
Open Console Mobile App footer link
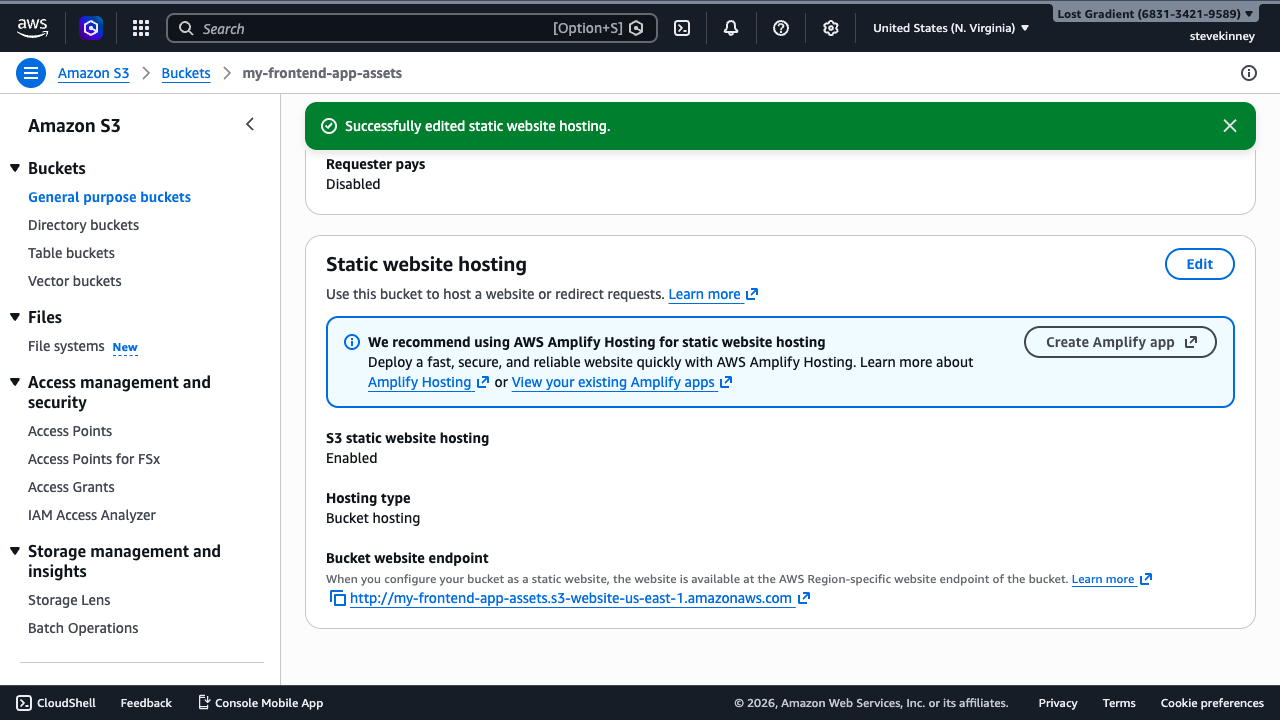260,703
